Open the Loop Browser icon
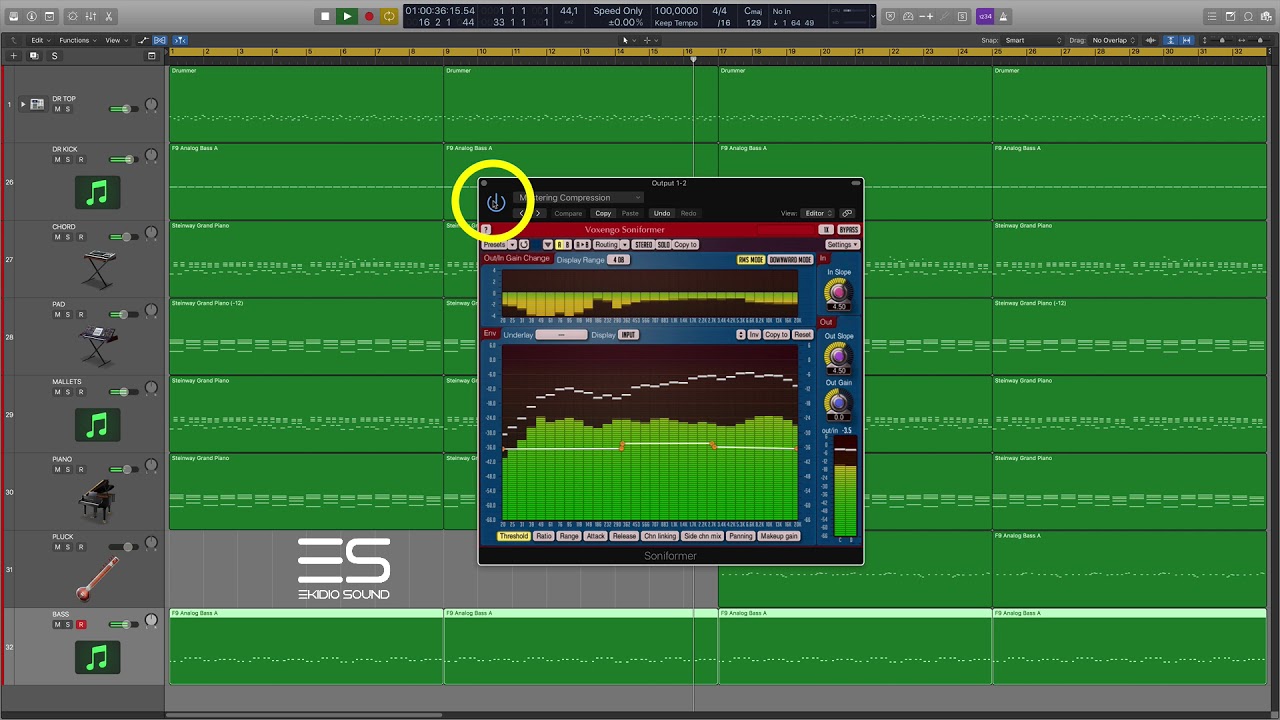 pyautogui.click(x=1248, y=16)
